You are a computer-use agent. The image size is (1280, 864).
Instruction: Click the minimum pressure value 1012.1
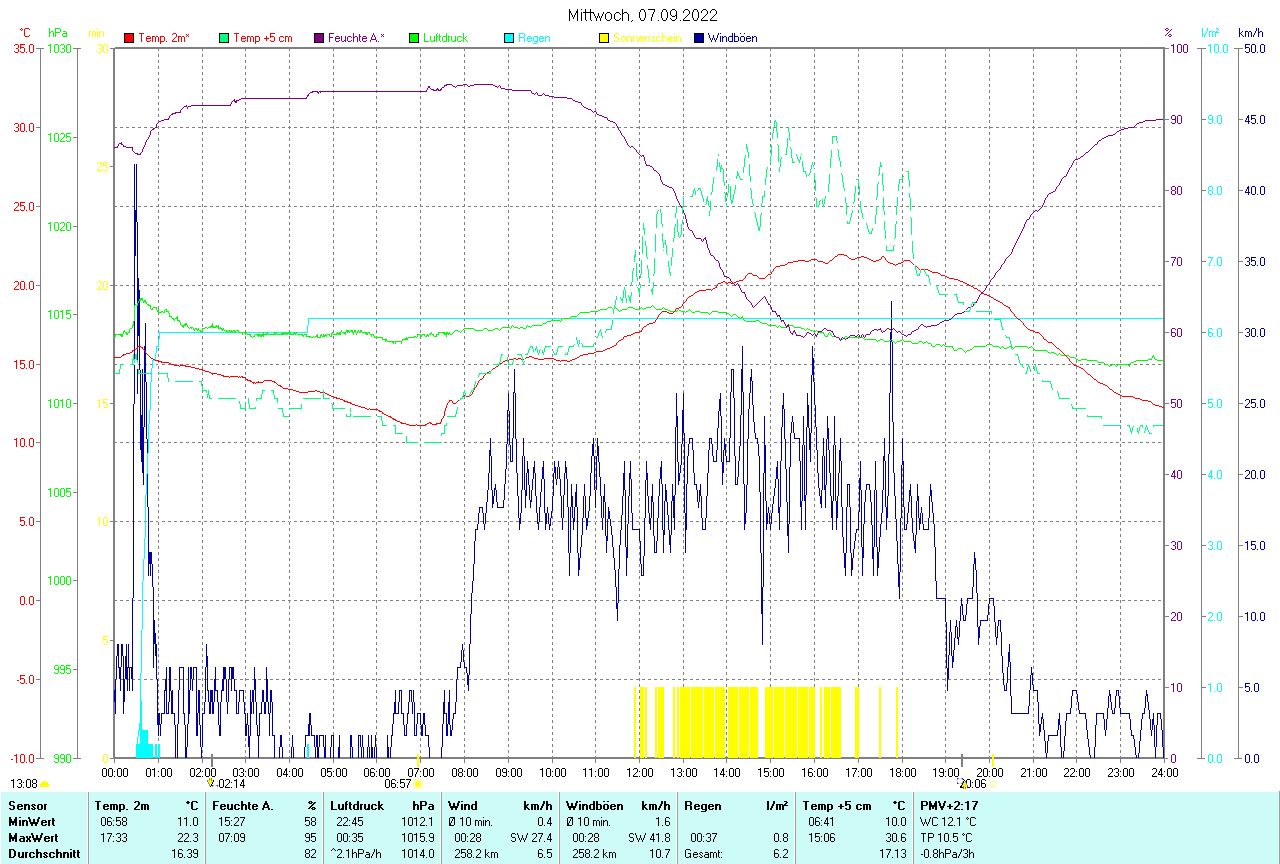click(419, 821)
